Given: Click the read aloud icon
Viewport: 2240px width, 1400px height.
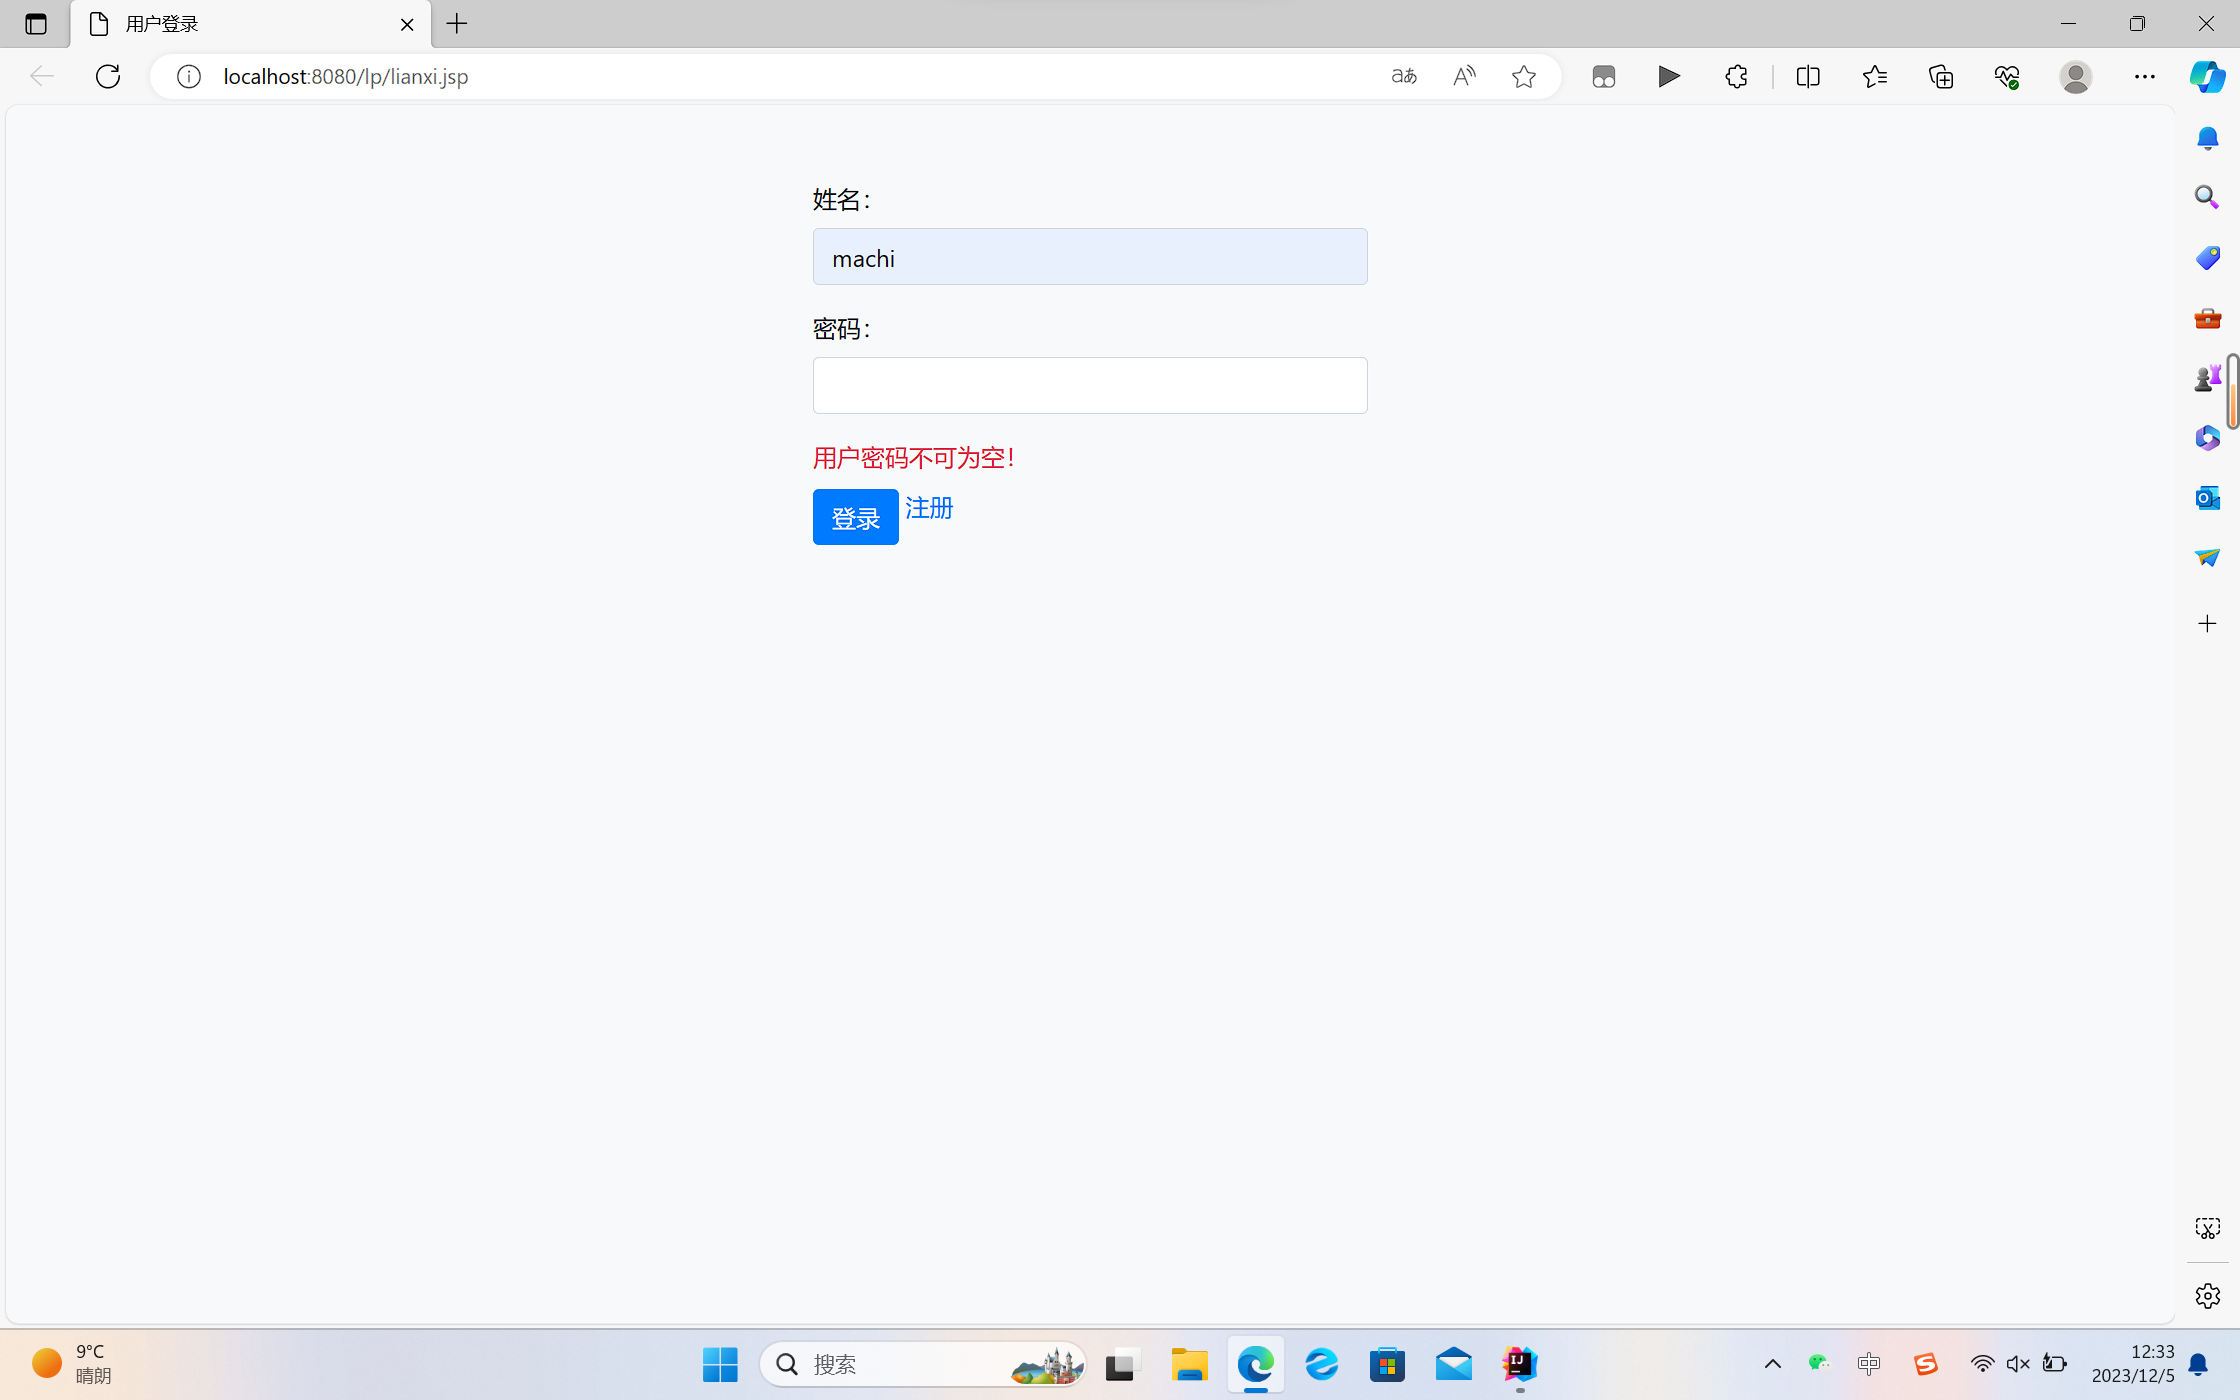Looking at the screenshot, I should [x=1464, y=76].
